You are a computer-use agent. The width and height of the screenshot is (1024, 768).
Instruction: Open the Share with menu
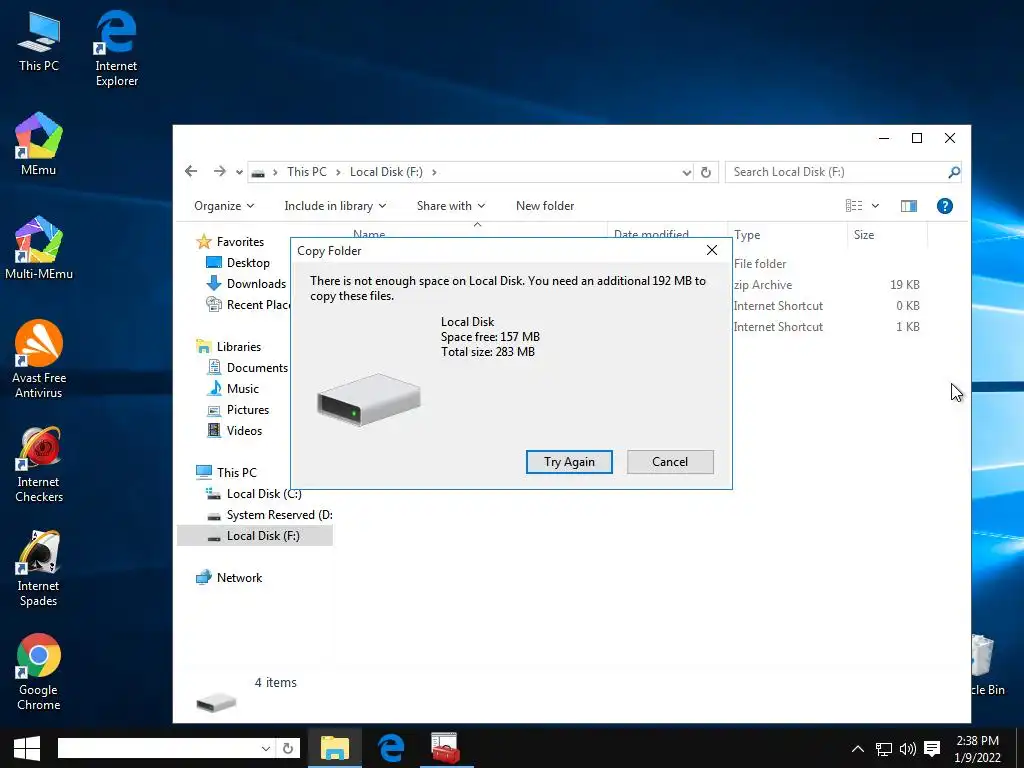(451, 206)
